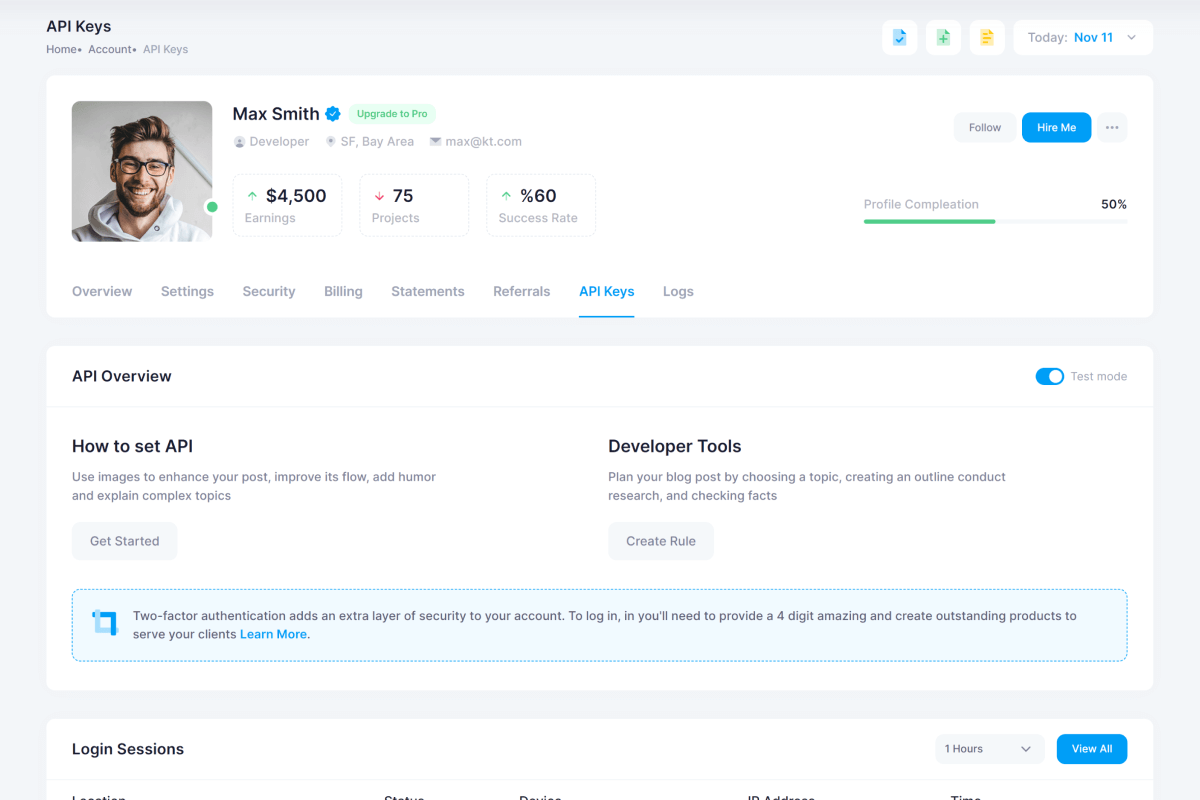Screen dimensions: 1200x800
Task: Click the Profile Completion progress bar
Action: [994, 221]
